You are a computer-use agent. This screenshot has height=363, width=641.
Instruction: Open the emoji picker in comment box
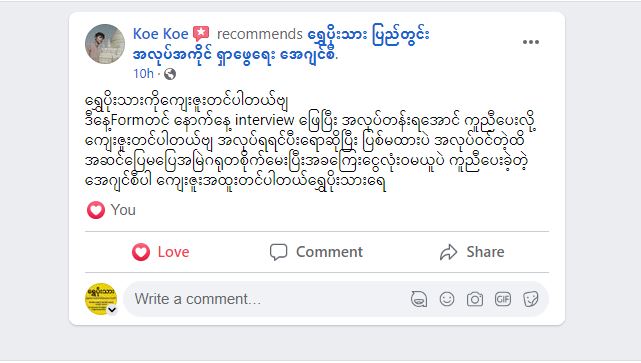[447, 299]
